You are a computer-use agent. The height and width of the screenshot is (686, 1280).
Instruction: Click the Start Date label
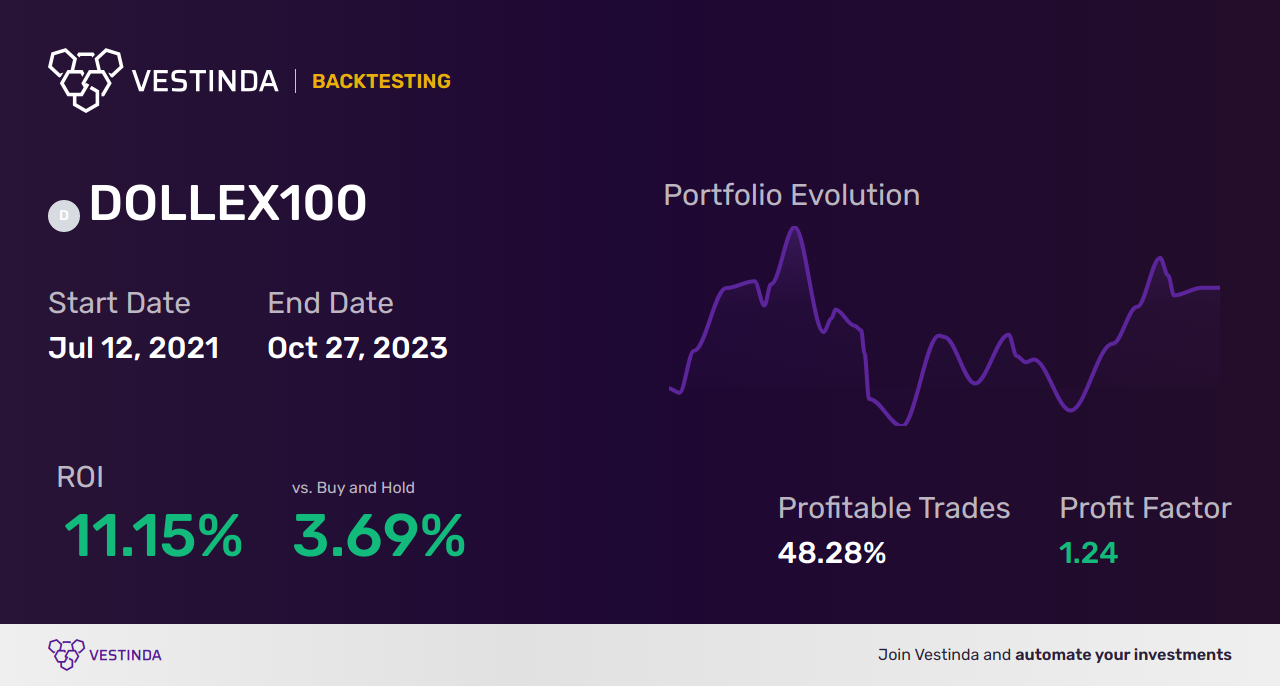[119, 303]
